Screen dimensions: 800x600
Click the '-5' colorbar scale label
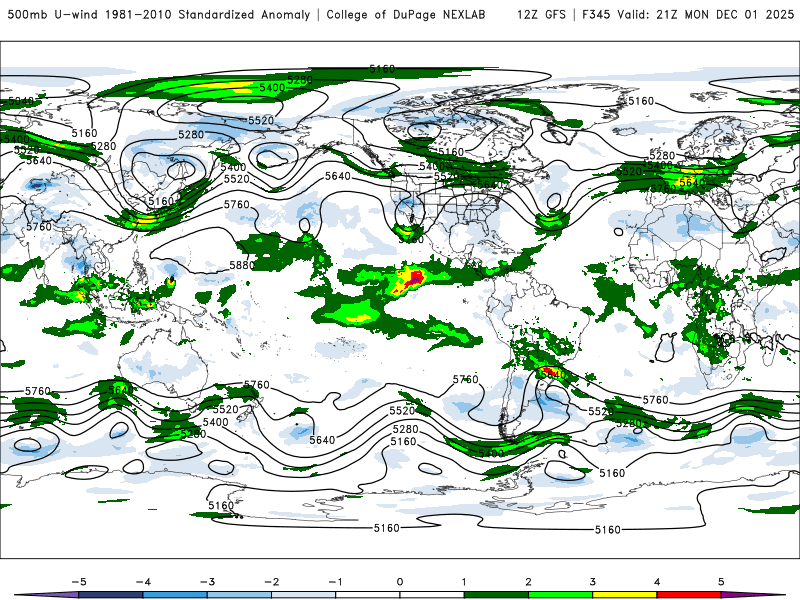pos(79,582)
